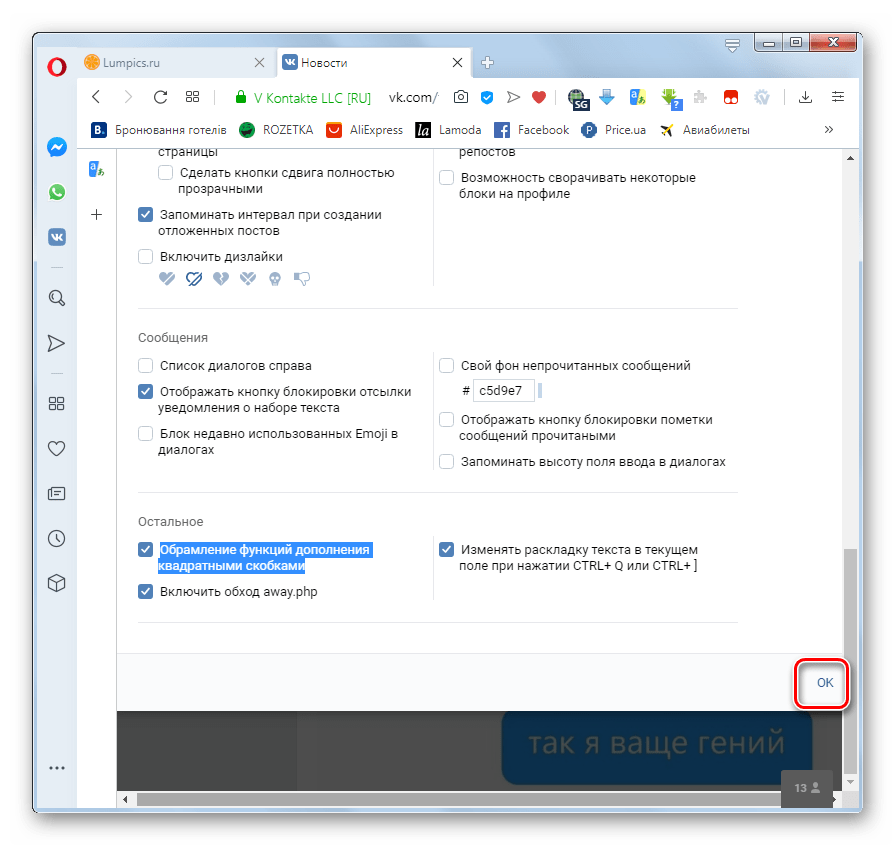The width and height of the screenshot is (896, 846).
Task: Open Speed Dial grid in sidebar
Action: click(x=56, y=404)
